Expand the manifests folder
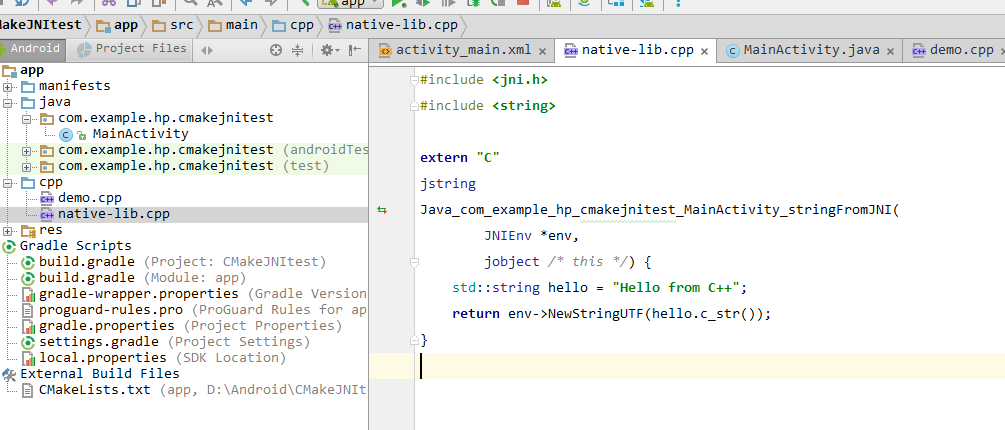The image size is (1005, 430). pos(8,87)
